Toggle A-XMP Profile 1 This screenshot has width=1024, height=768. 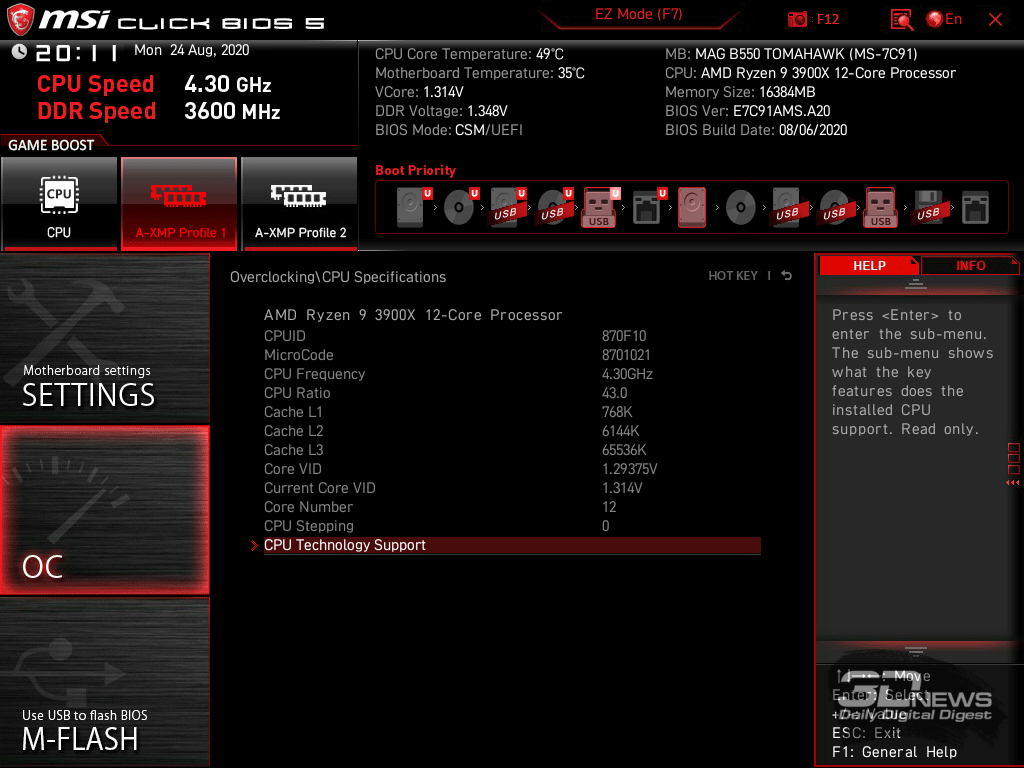pyautogui.click(x=179, y=204)
